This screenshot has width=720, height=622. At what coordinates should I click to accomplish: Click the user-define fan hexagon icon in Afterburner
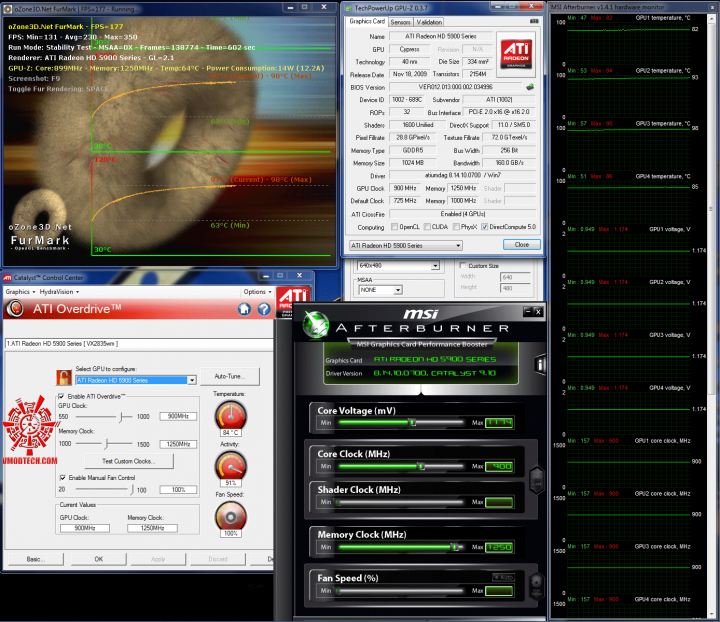(537, 586)
